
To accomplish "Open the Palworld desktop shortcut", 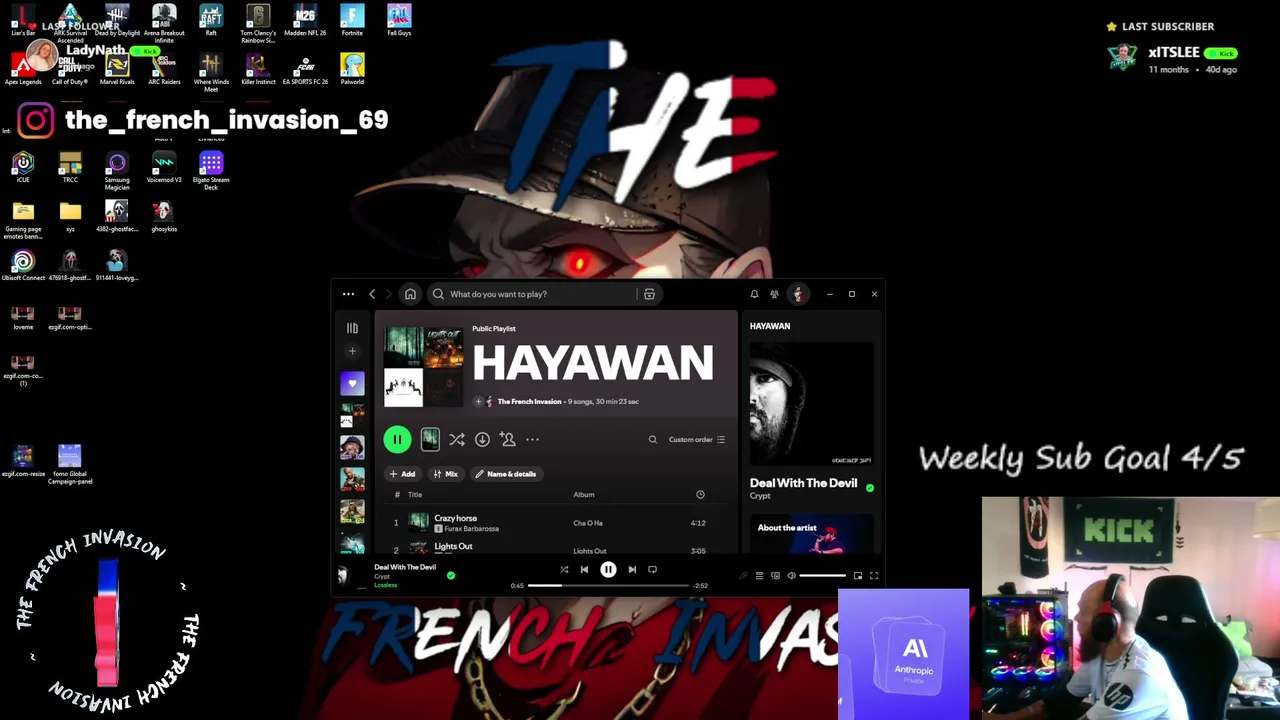I will click(352, 70).
